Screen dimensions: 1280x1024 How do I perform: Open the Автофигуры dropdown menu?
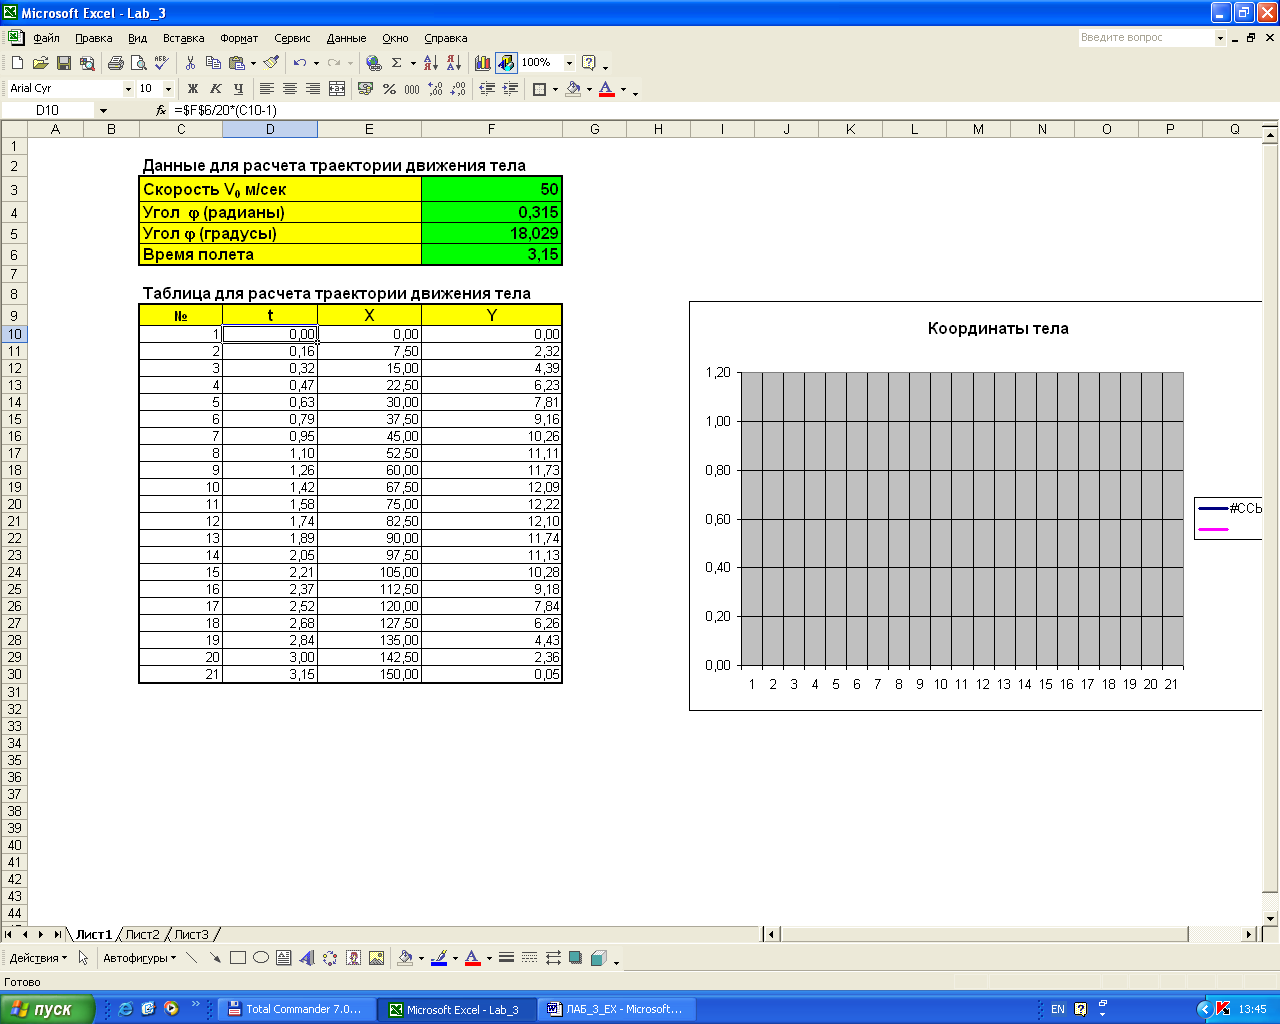[139, 958]
